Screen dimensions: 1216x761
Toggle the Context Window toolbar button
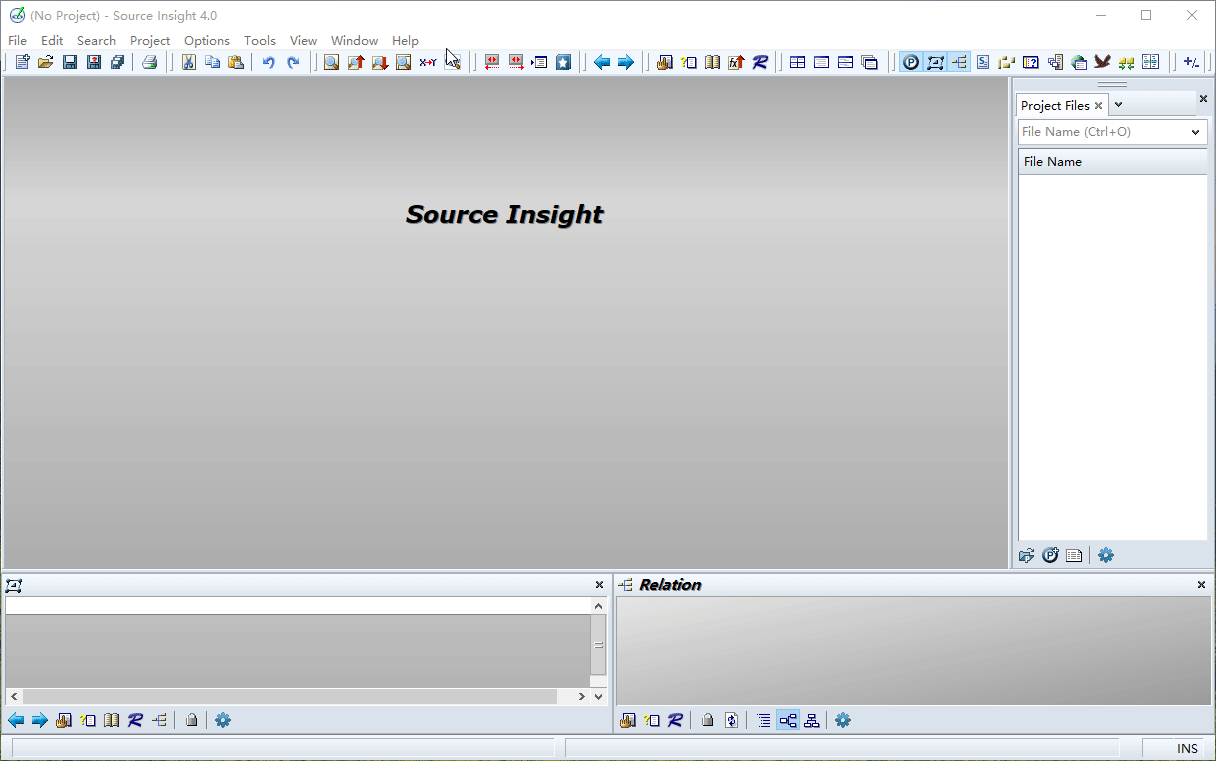(935, 62)
